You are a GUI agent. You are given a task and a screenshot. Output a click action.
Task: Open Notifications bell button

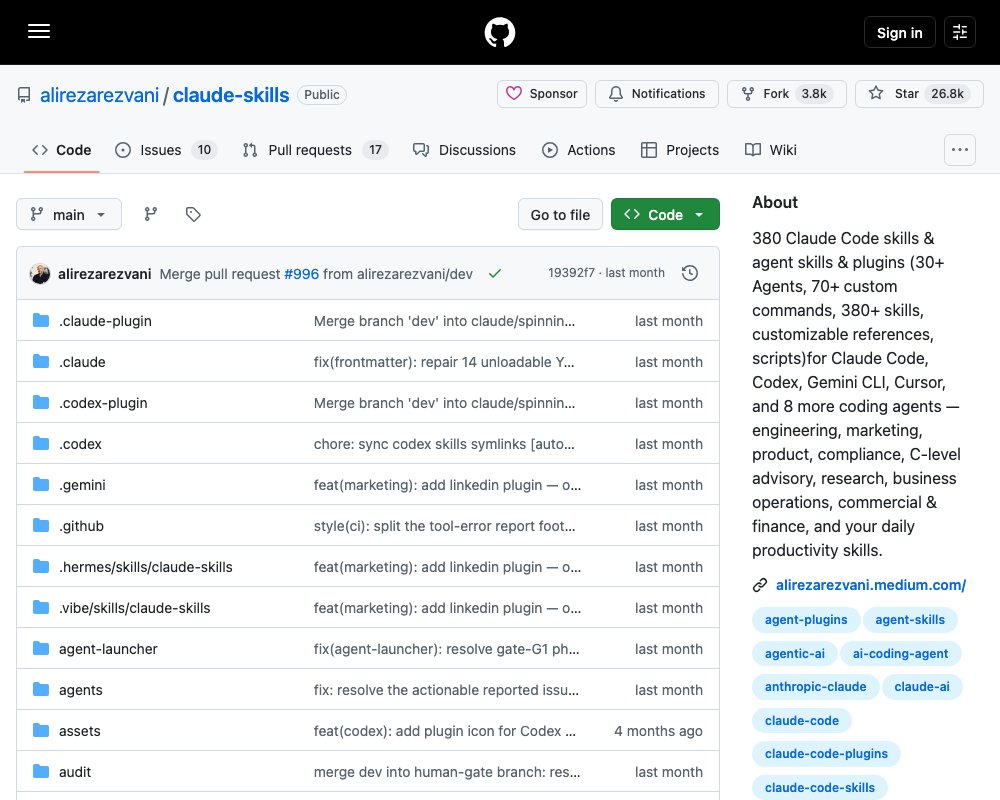[657, 94]
